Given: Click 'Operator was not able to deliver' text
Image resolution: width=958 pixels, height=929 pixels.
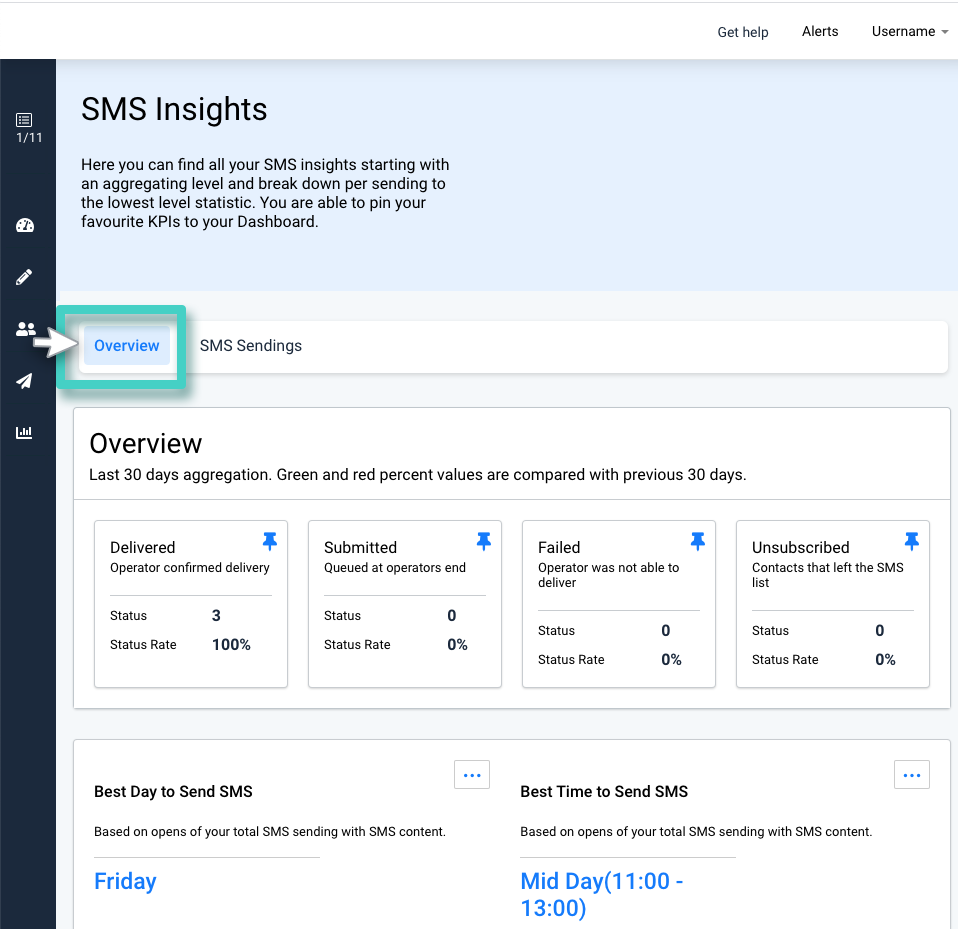Looking at the screenshot, I should [x=608, y=575].
